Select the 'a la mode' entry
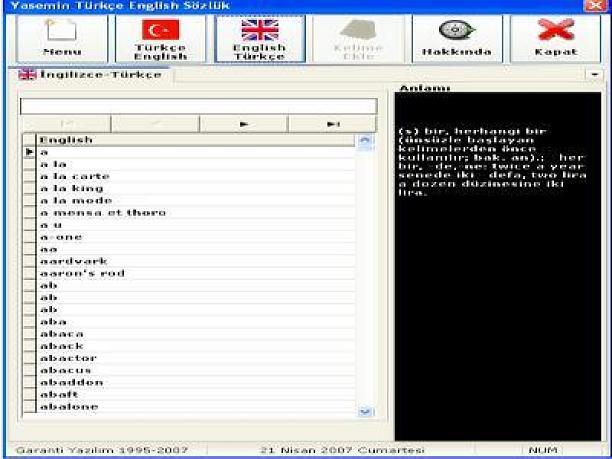 (195, 200)
